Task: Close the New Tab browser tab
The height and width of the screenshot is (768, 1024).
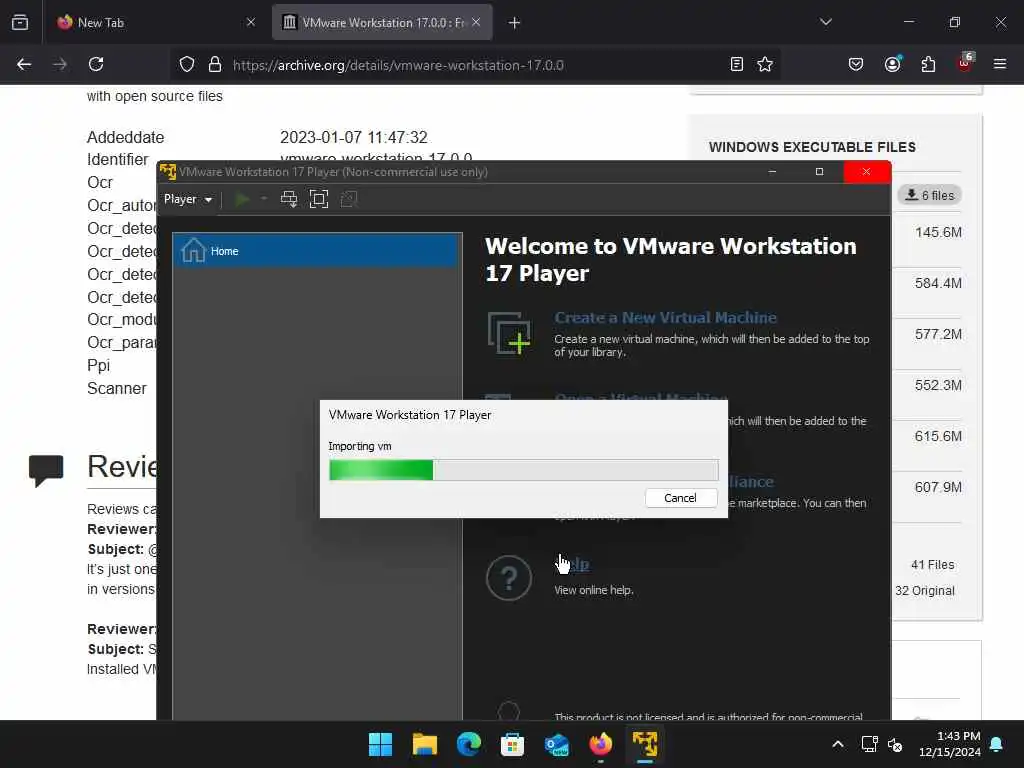Action: coord(251,22)
